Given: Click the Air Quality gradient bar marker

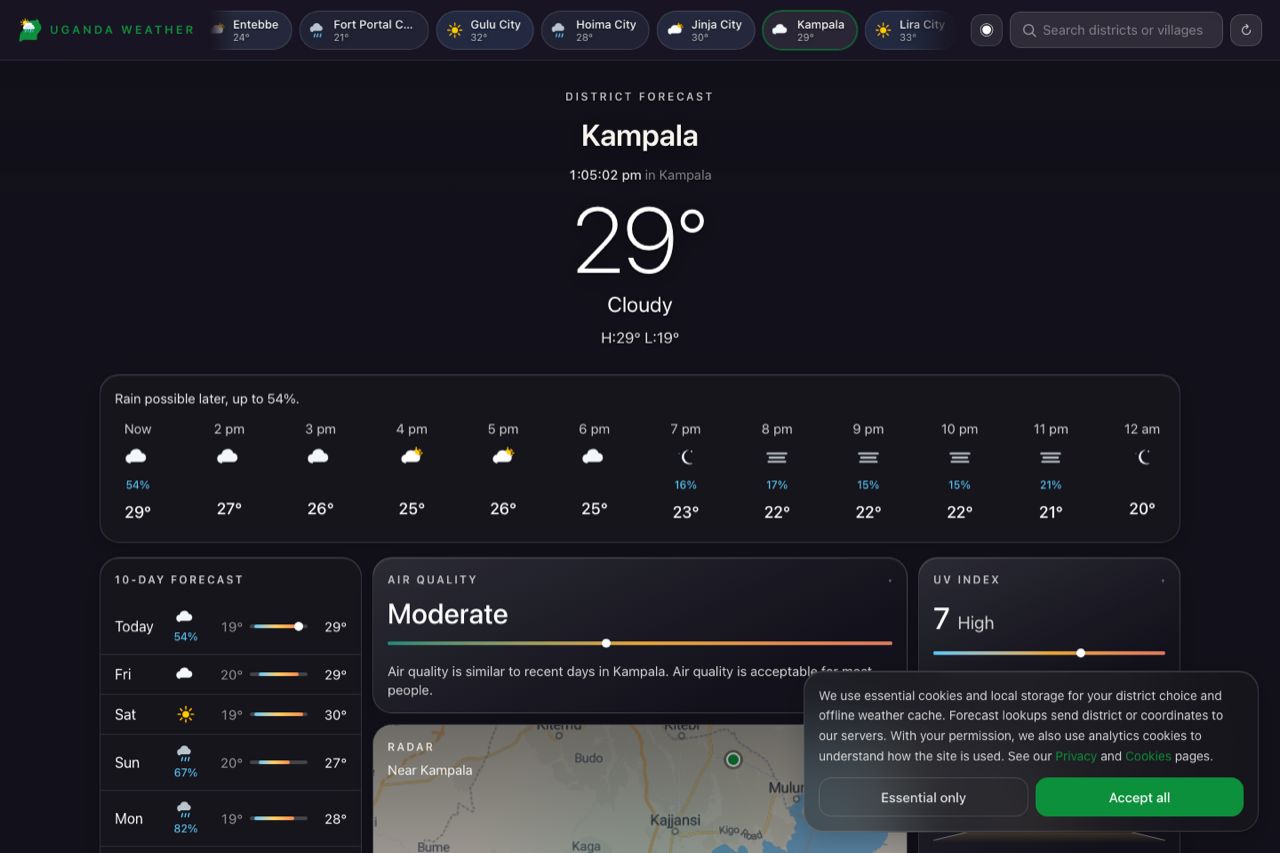Looking at the screenshot, I should 606,643.
